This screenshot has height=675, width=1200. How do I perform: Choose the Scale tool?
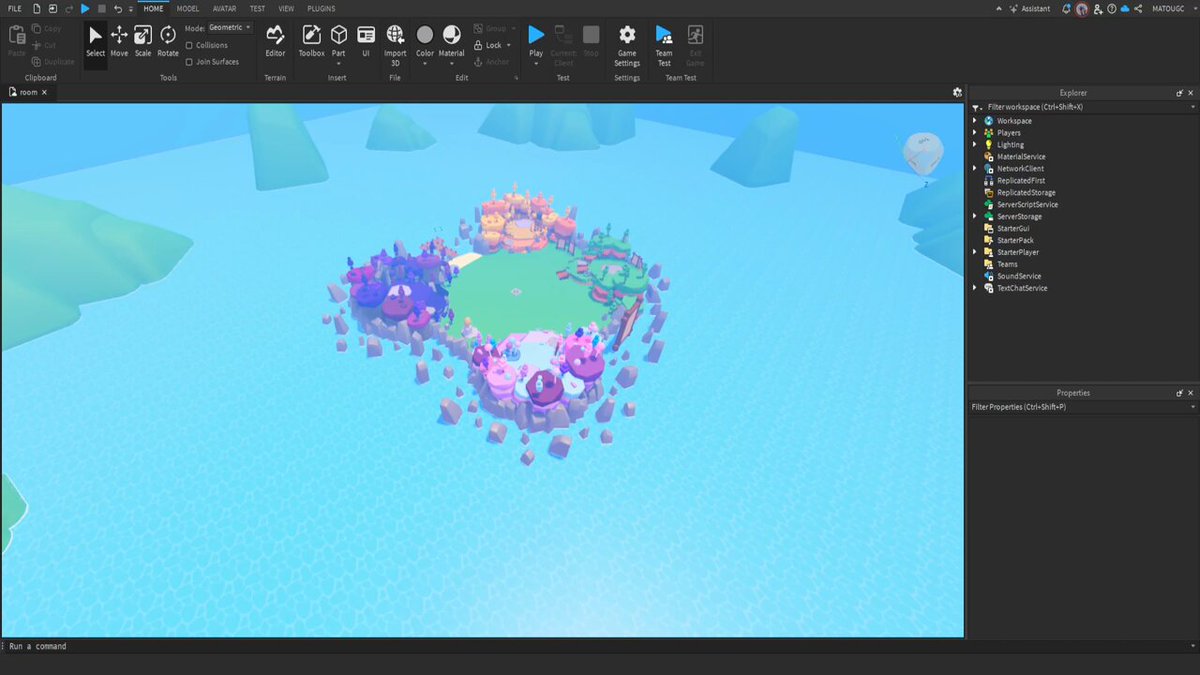pos(143,41)
